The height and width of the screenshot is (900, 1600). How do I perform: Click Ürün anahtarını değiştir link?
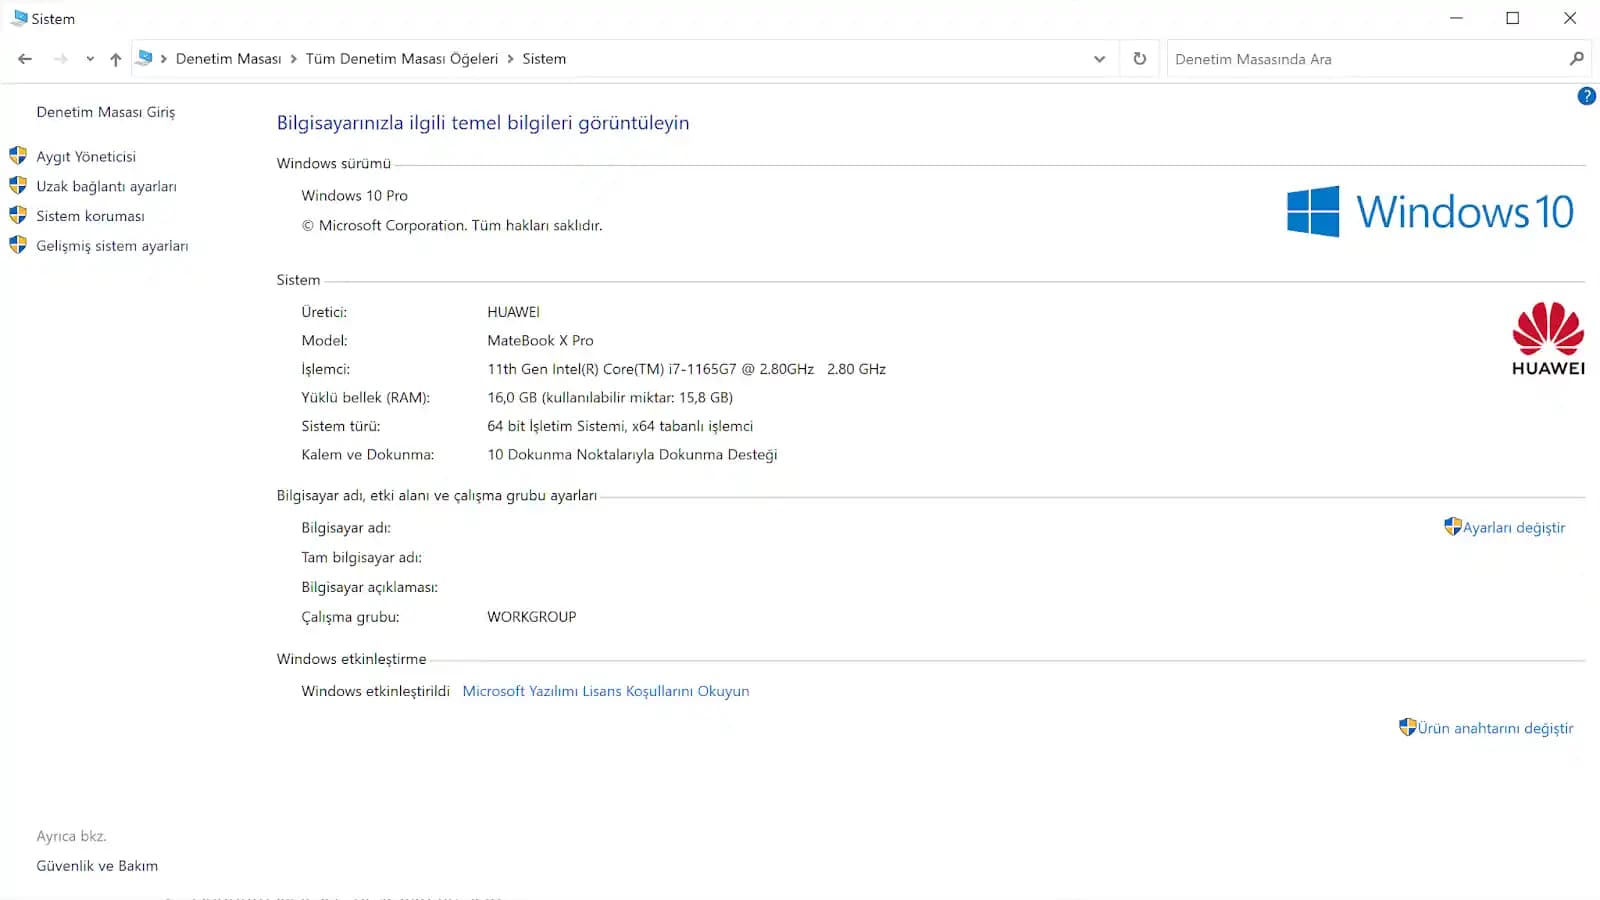pos(1494,728)
